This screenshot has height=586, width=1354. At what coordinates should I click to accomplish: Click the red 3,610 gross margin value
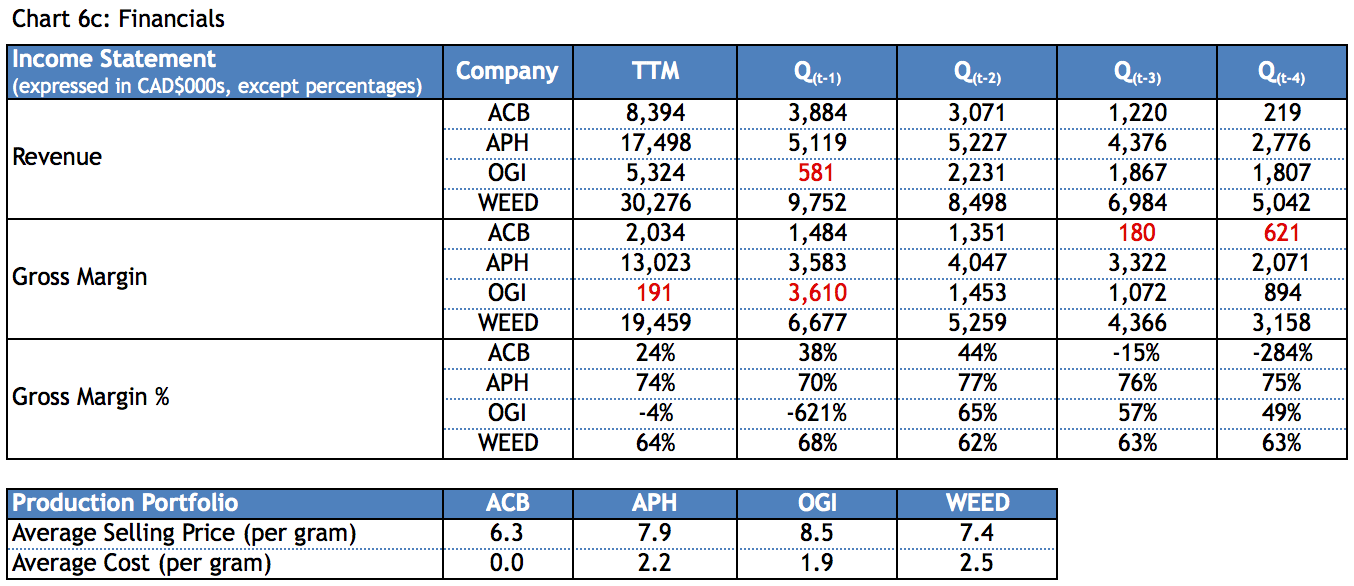(x=816, y=293)
